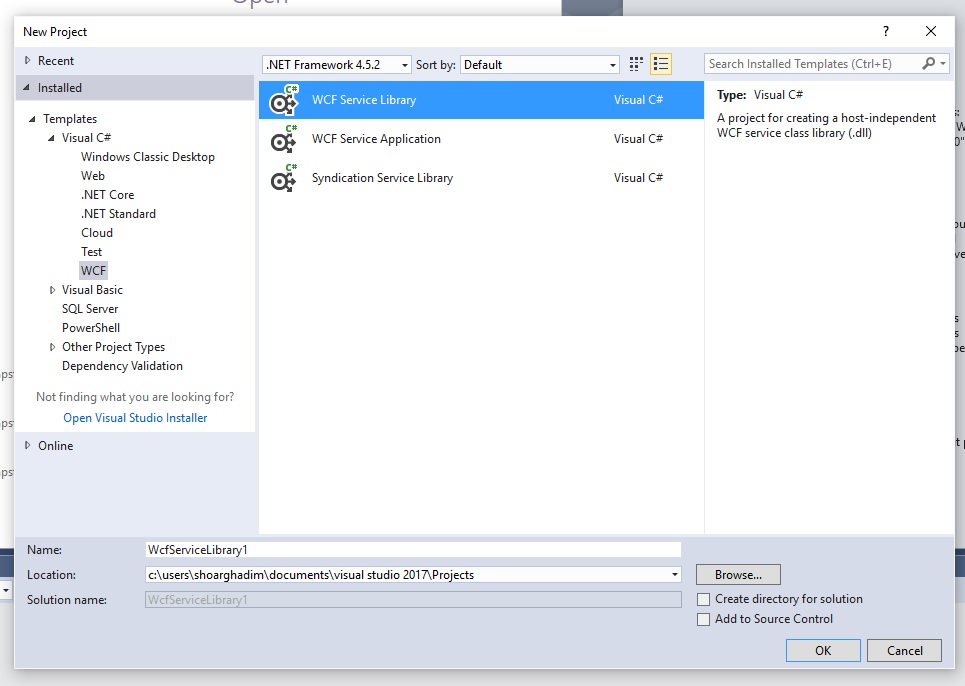The image size is (965, 686).
Task: Enable Create directory for solution
Action: tap(703, 599)
